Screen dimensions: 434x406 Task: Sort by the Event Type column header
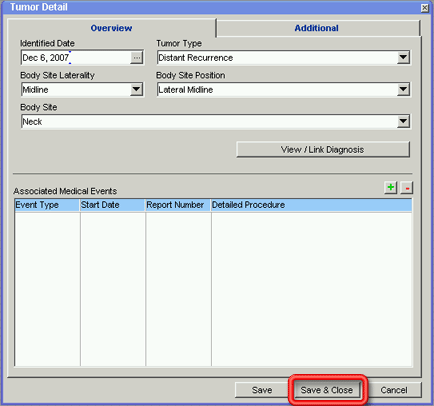click(x=47, y=205)
